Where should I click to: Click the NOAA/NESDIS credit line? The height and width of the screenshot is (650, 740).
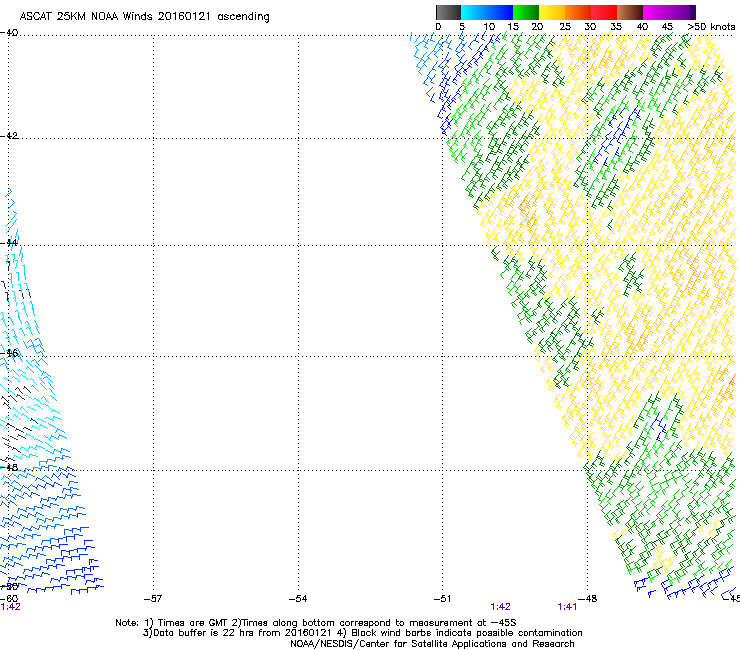point(432,644)
